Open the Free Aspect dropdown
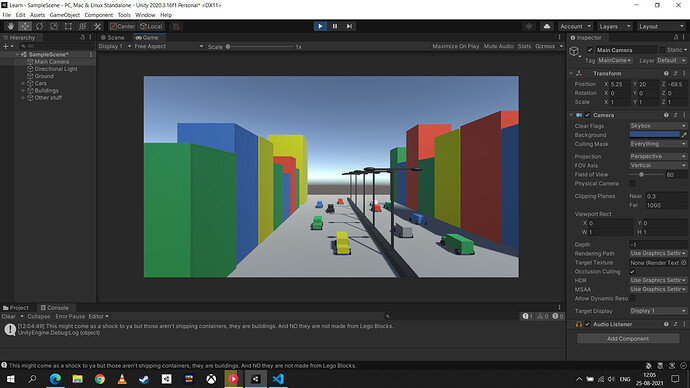The width and height of the screenshot is (690, 388). (169, 47)
